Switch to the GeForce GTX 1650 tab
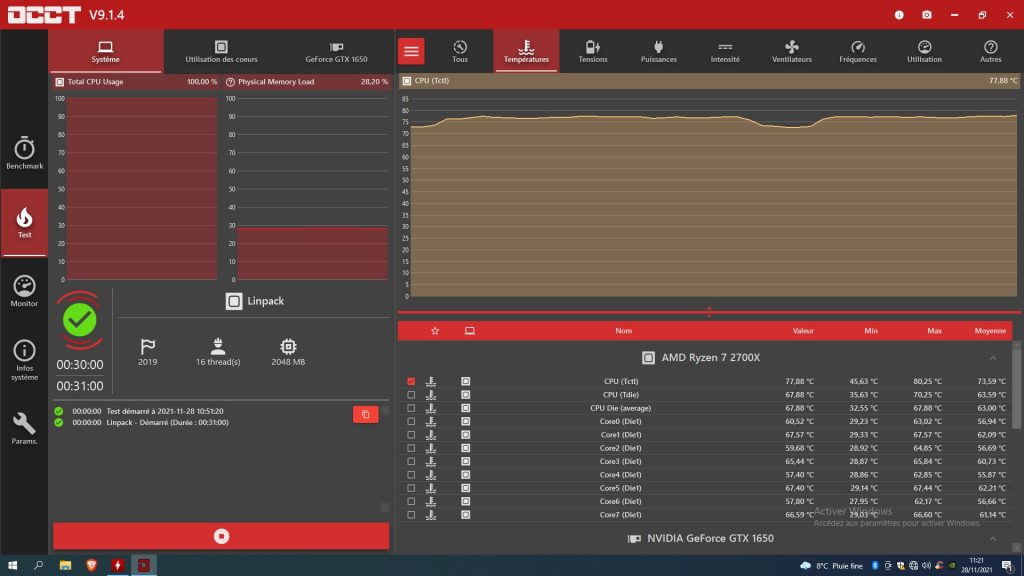This screenshot has height=576, width=1024. point(336,51)
